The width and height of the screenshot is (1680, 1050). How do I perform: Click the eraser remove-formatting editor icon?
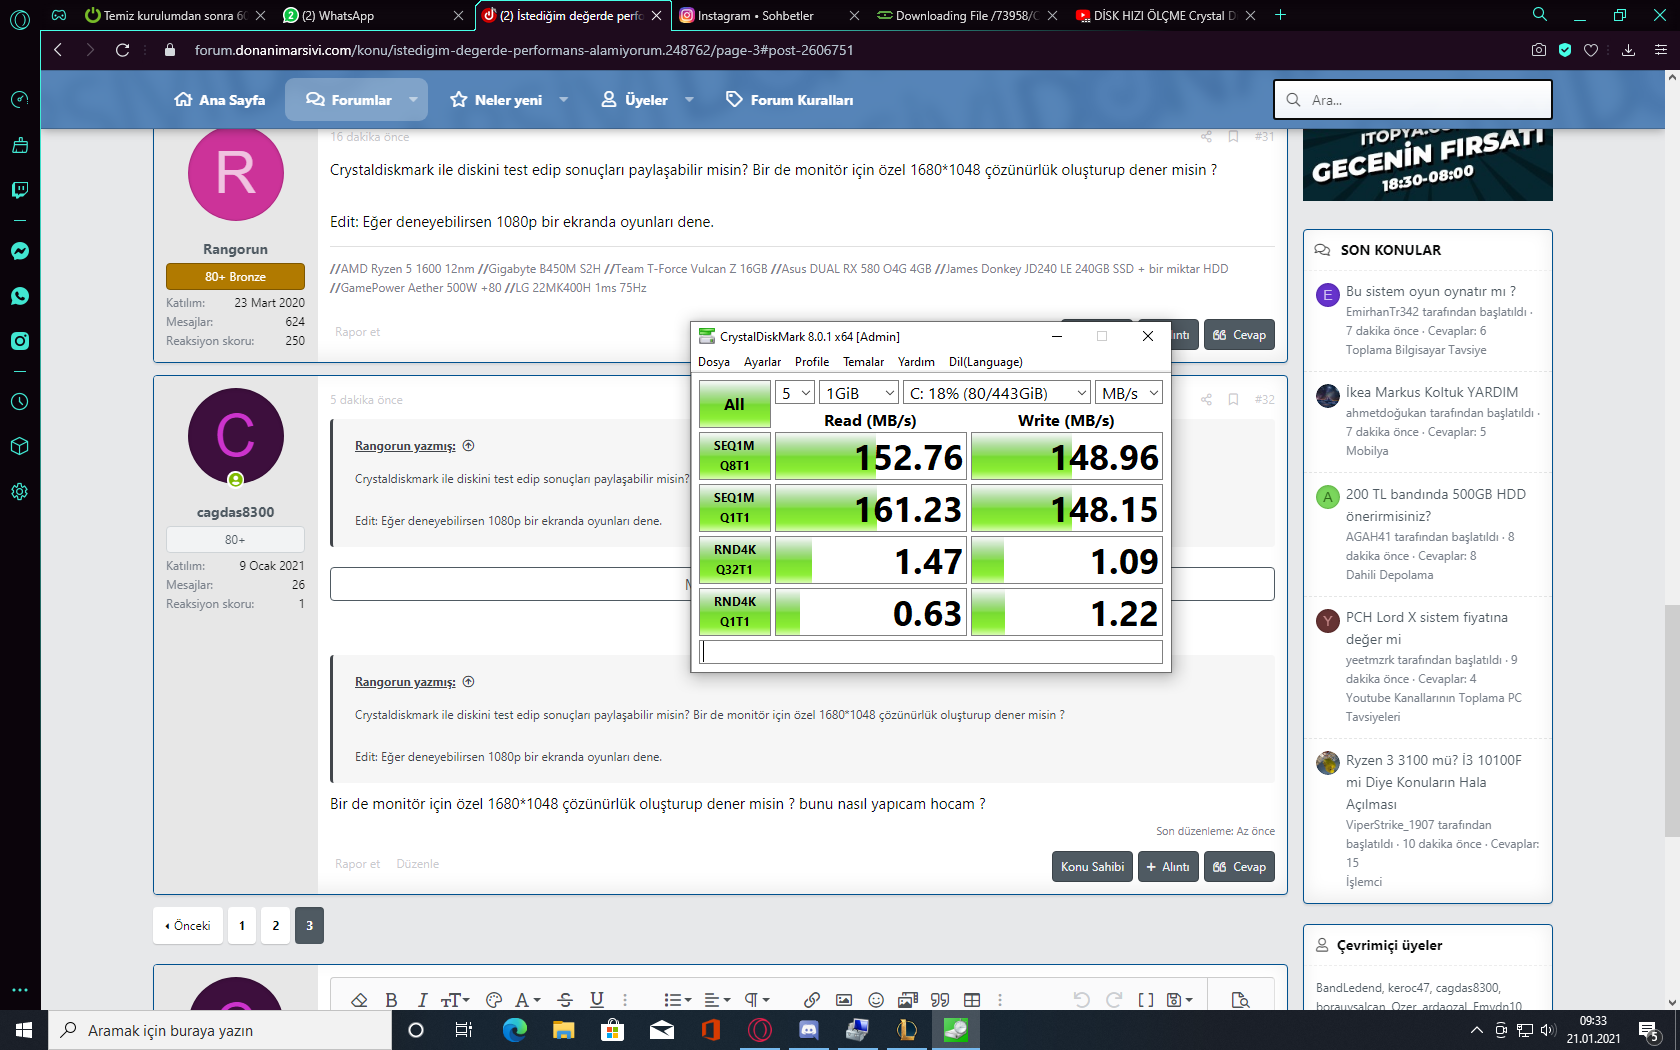coord(360,1000)
